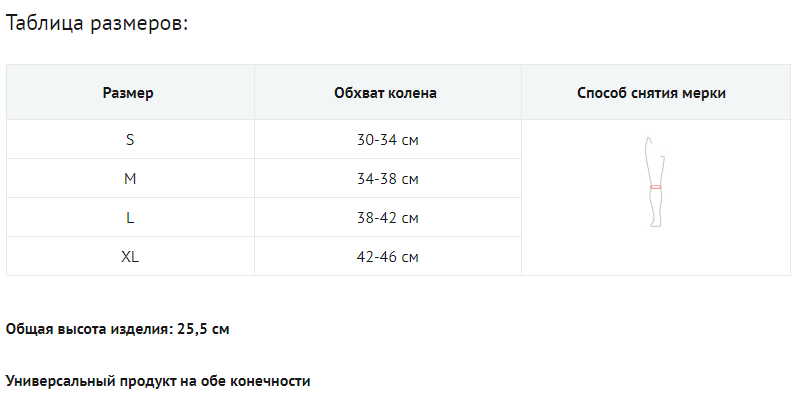The height and width of the screenshot is (418, 802).
Task: Click the red knee measurement band
Action: tap(655, 187)
